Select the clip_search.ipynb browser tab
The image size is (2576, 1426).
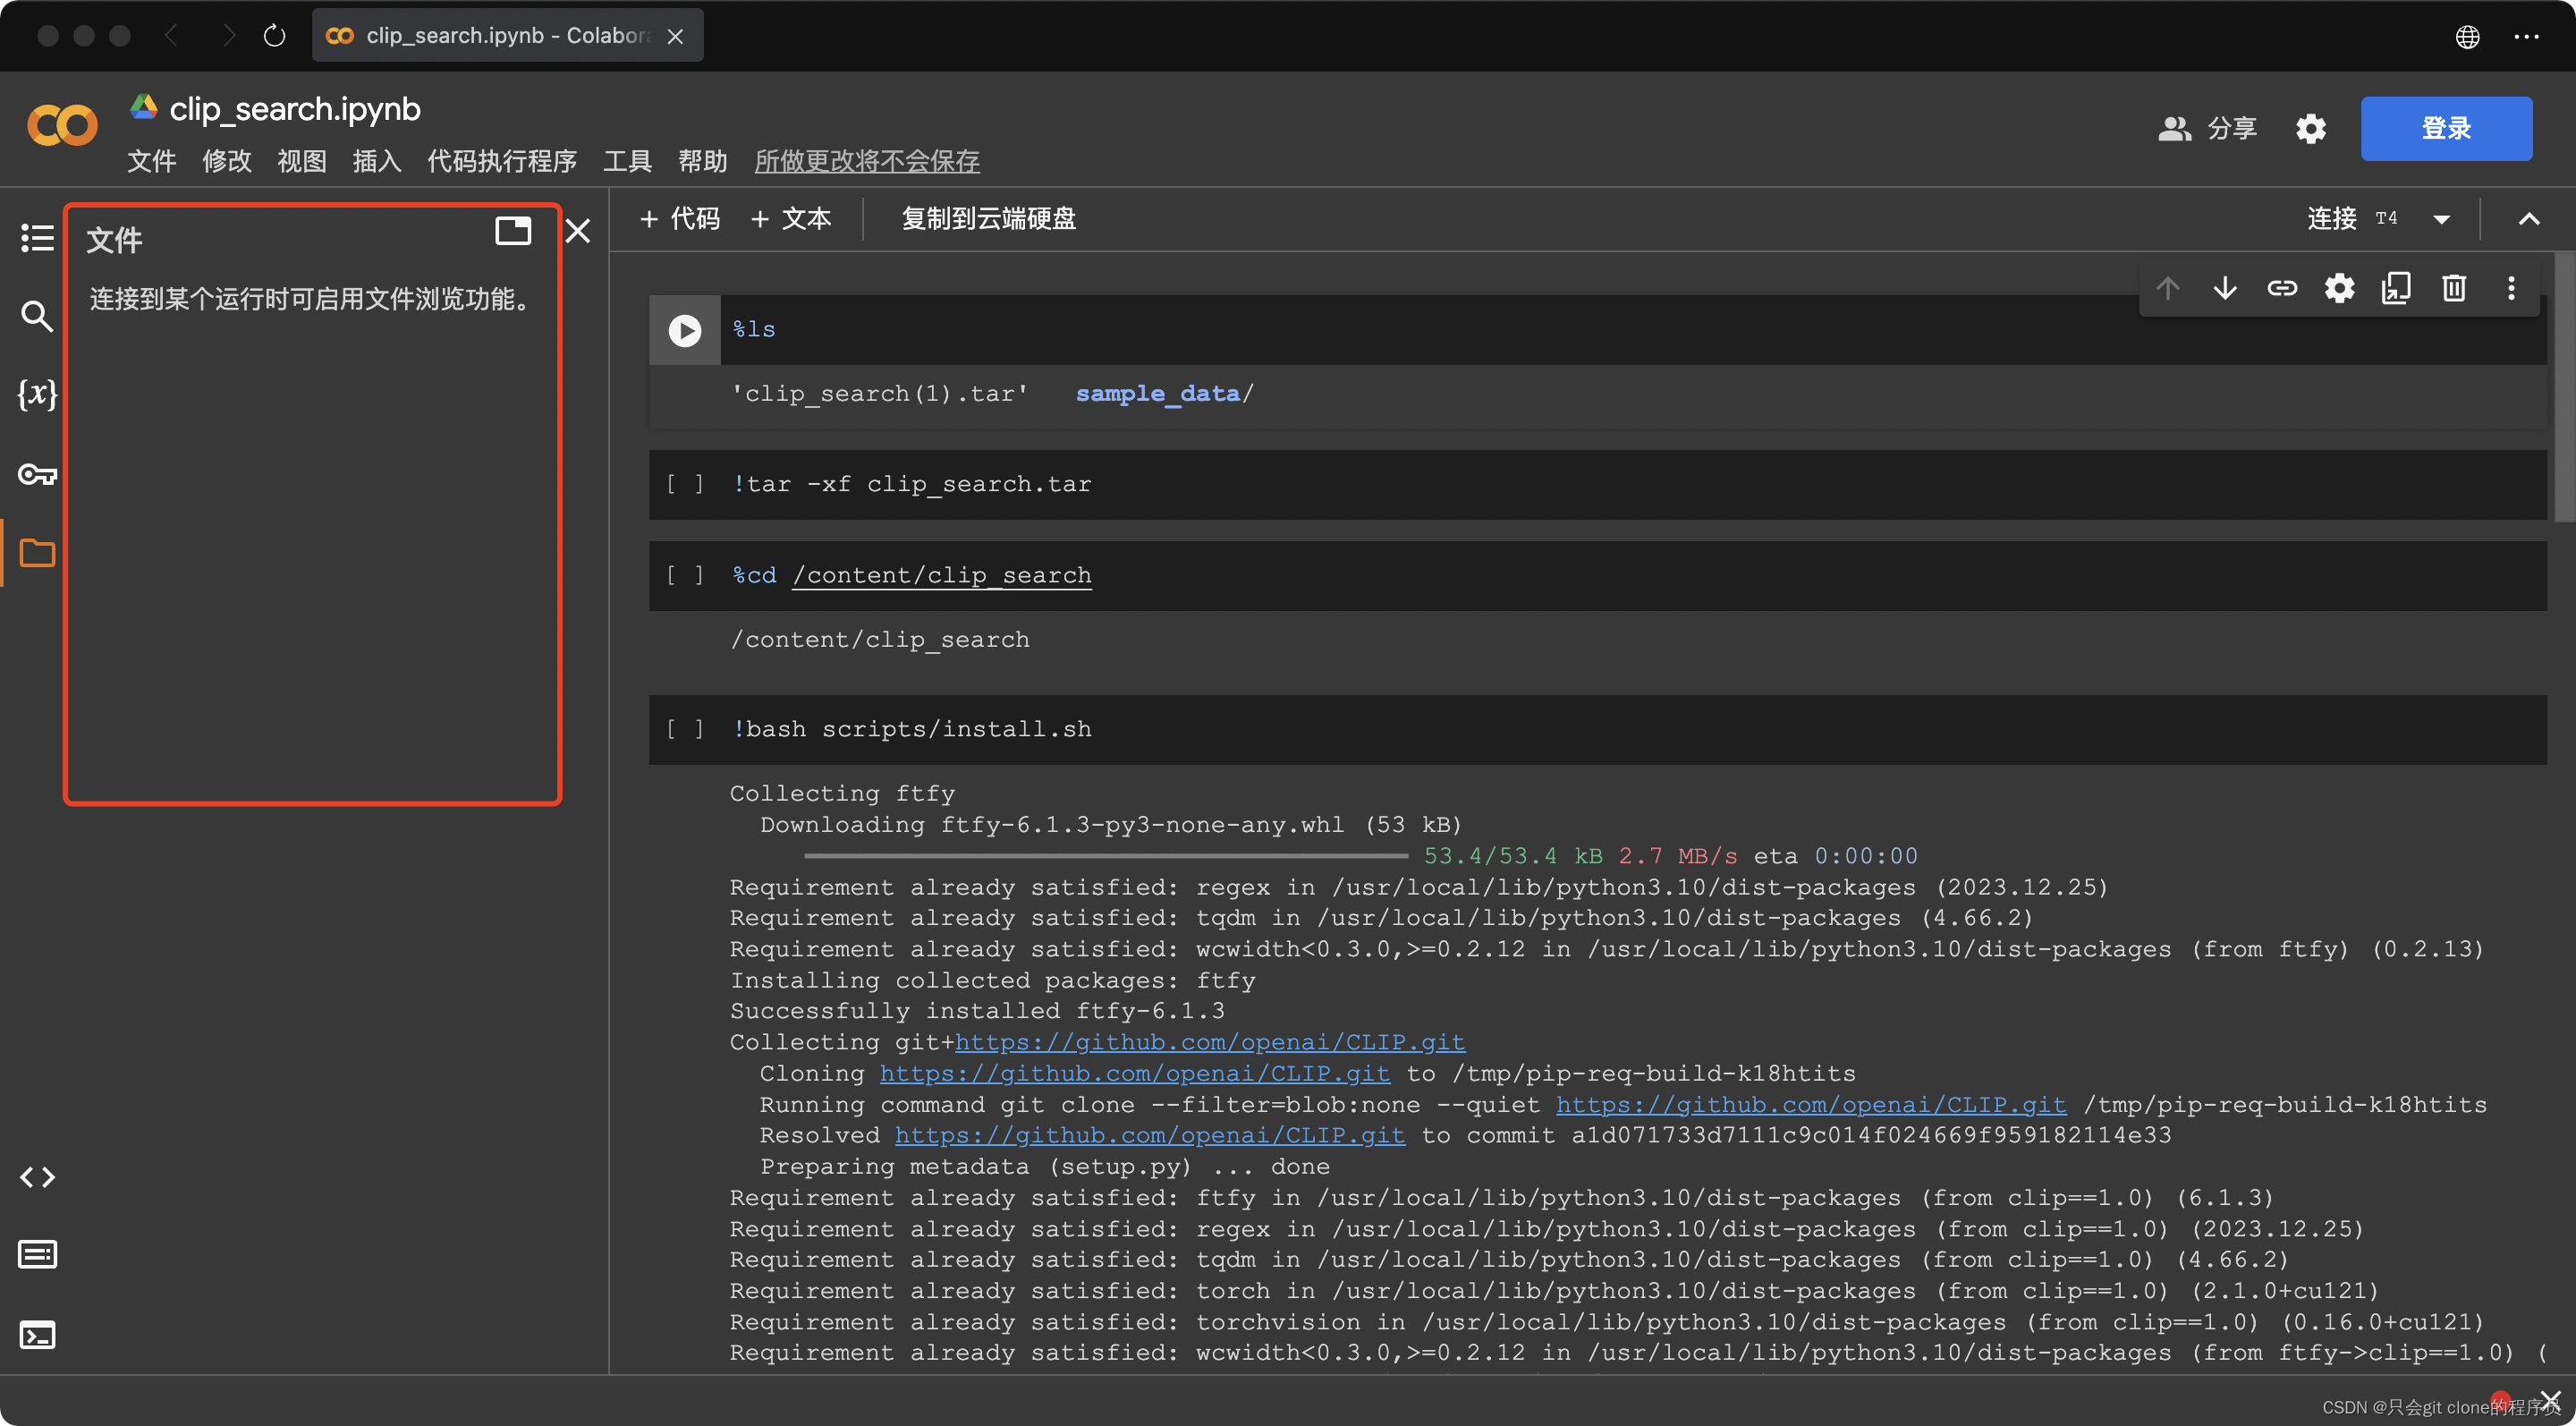(x=507, y=36)
